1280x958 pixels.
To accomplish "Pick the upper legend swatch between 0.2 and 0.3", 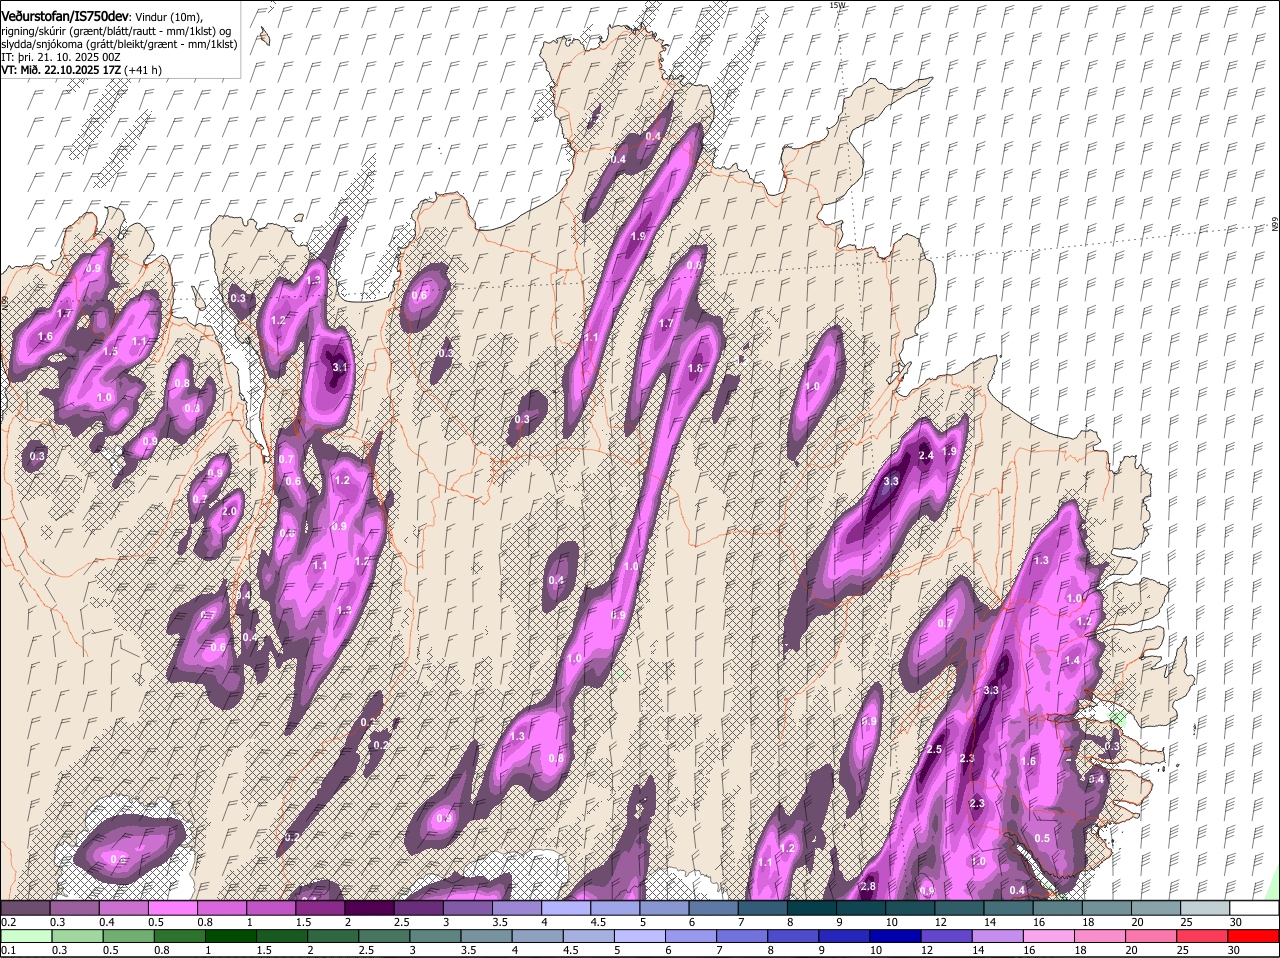I will coord(27,907).
